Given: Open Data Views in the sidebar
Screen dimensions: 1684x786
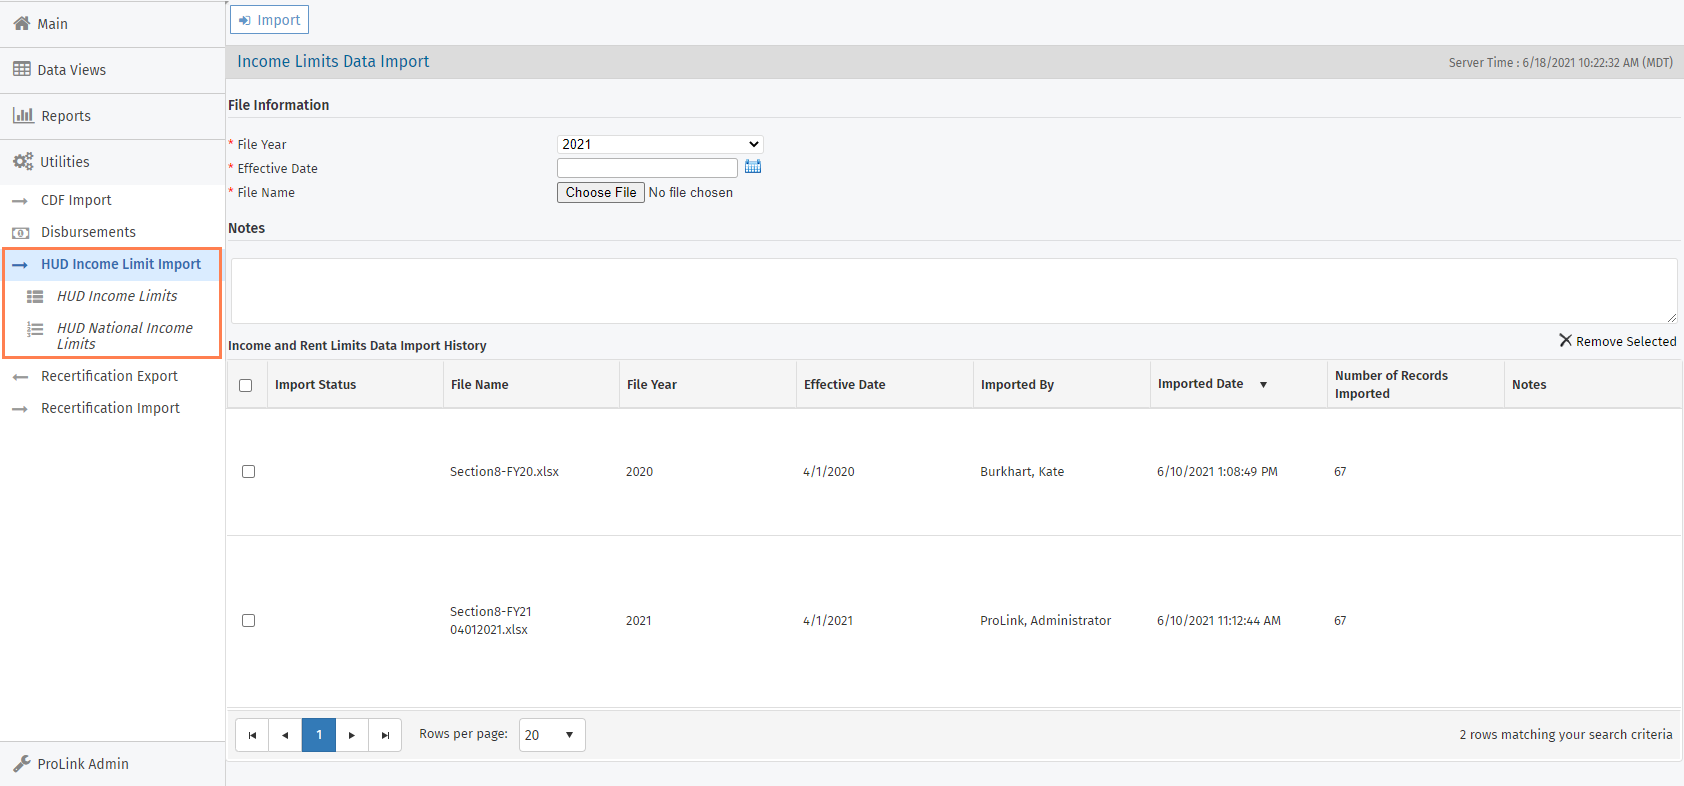Looking at the screenshot, I should [x=71, y=70].
